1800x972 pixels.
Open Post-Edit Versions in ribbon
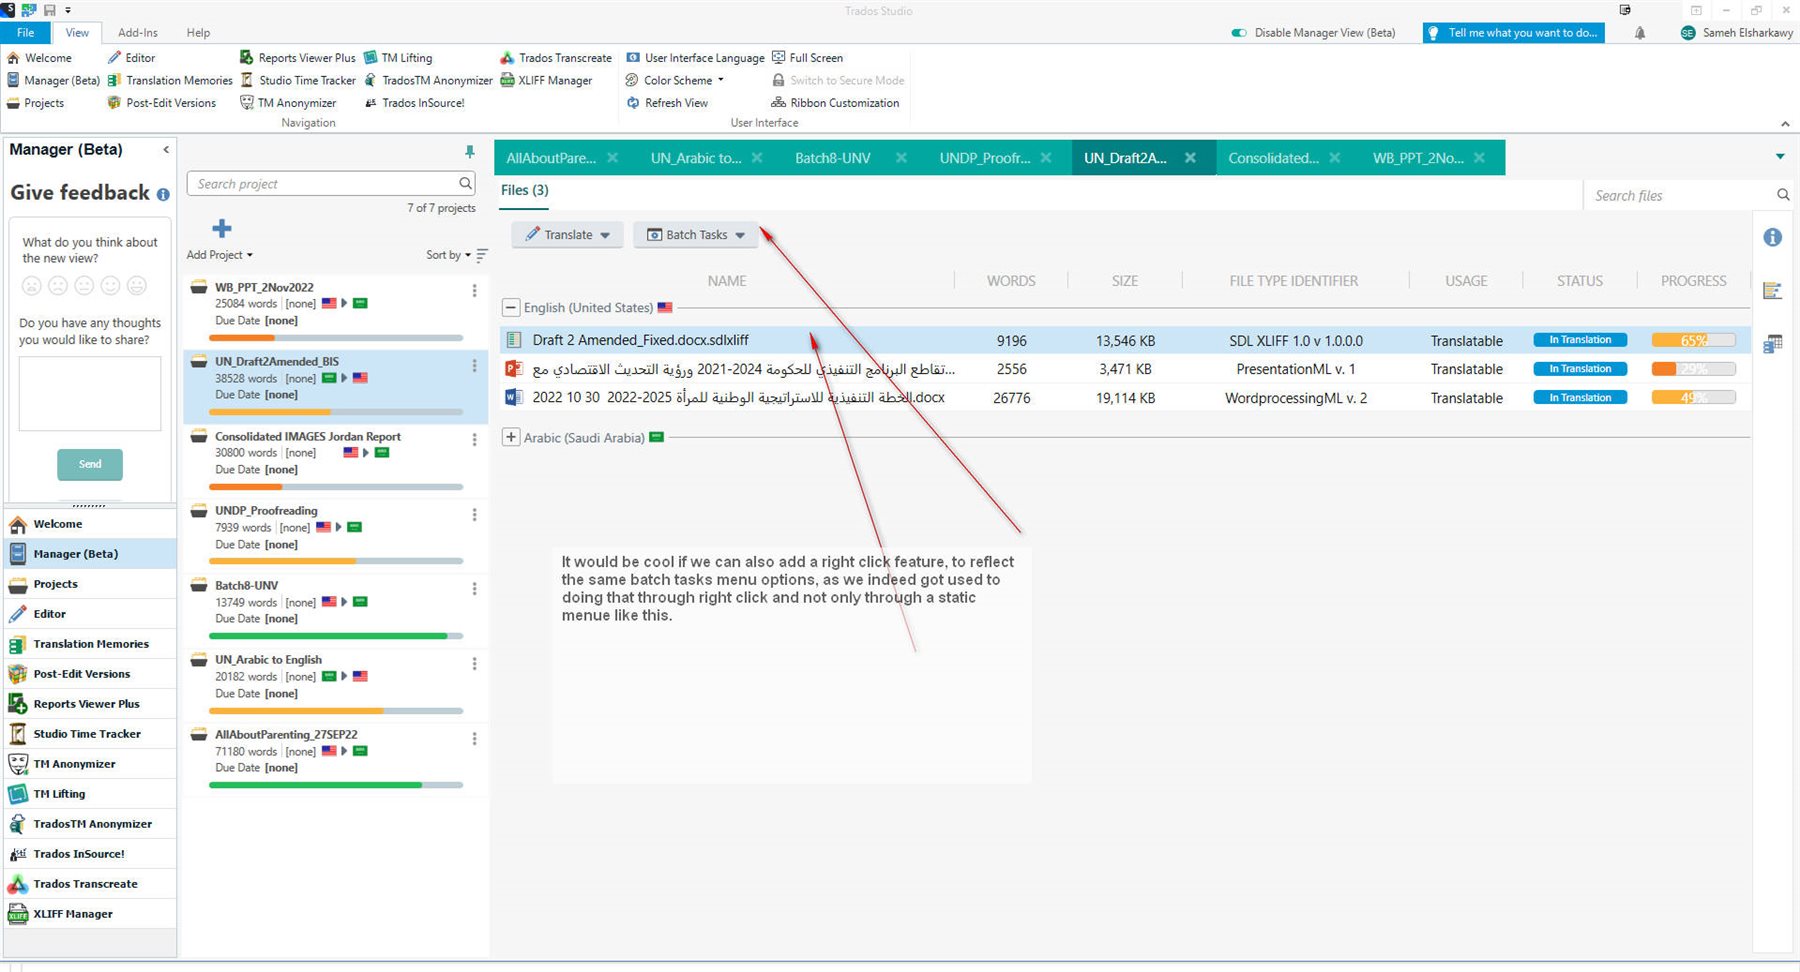coord(161,103)
